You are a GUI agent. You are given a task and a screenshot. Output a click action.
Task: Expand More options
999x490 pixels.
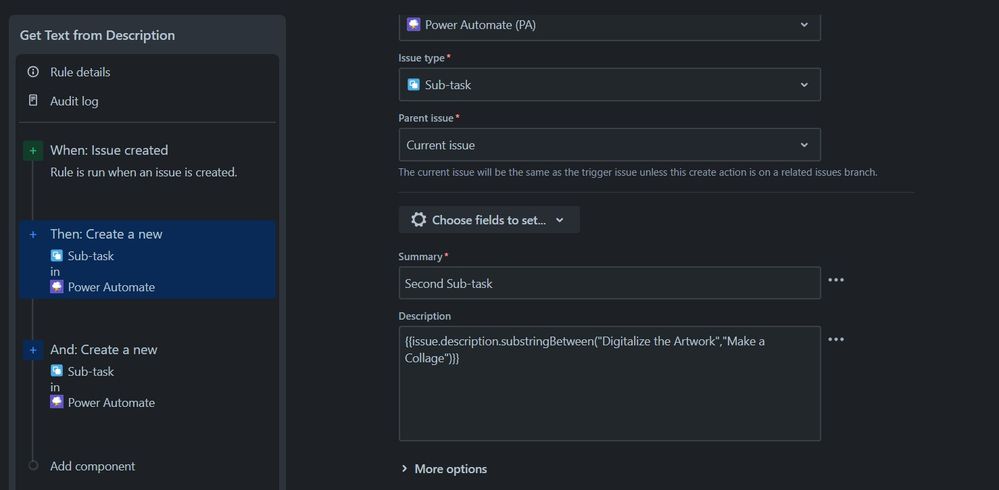tap(444, 469)
